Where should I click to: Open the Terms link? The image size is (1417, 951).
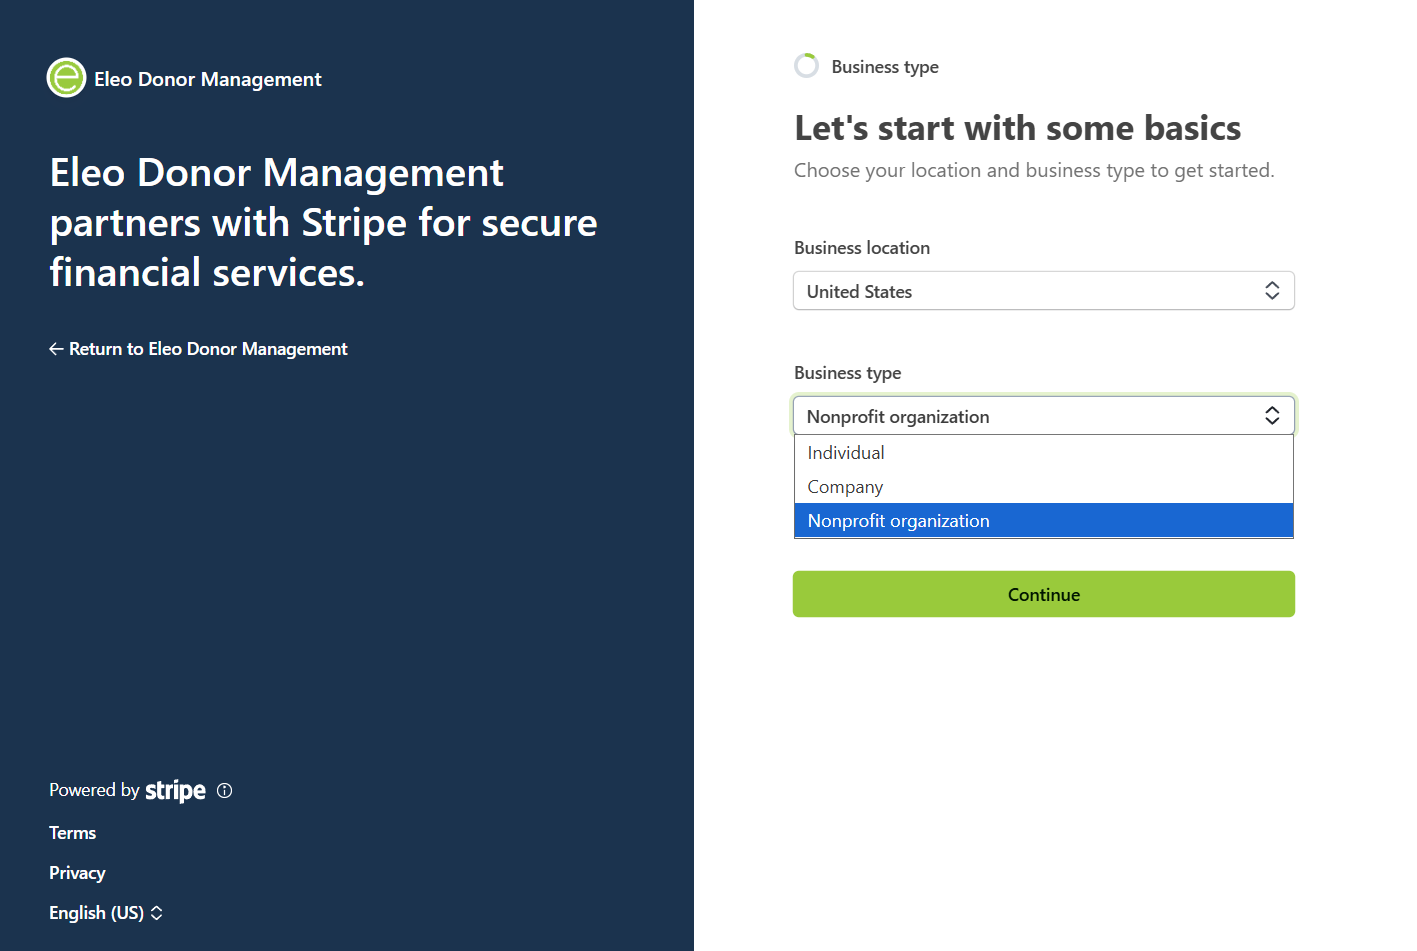click(73, 833)
